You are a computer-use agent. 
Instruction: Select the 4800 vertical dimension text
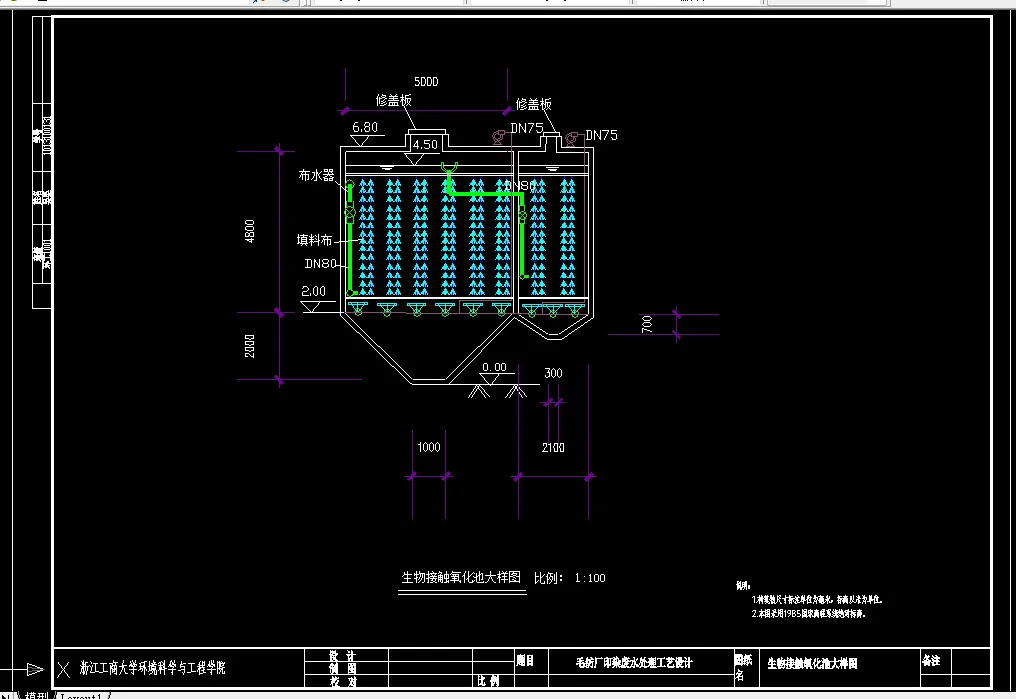pos(249,232)
